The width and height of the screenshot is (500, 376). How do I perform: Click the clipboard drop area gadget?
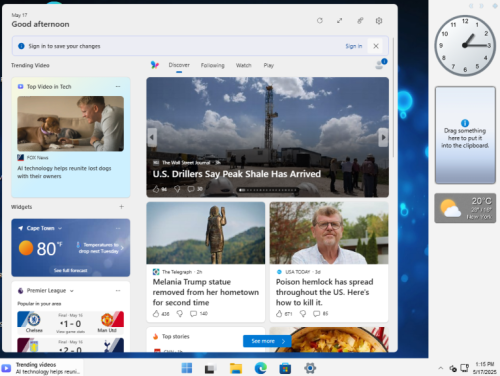(x=465, y=135)
